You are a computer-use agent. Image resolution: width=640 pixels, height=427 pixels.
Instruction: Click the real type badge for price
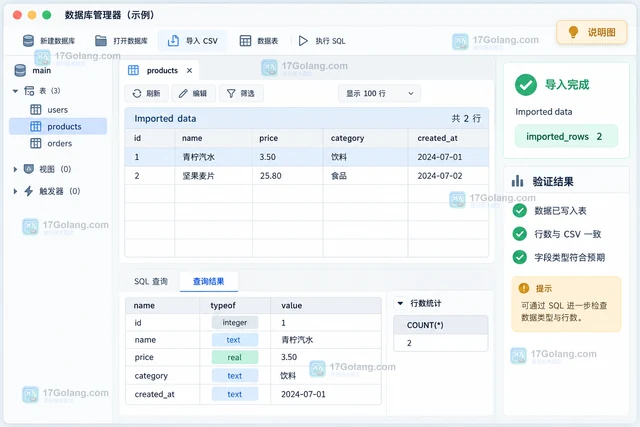(235, 357)
